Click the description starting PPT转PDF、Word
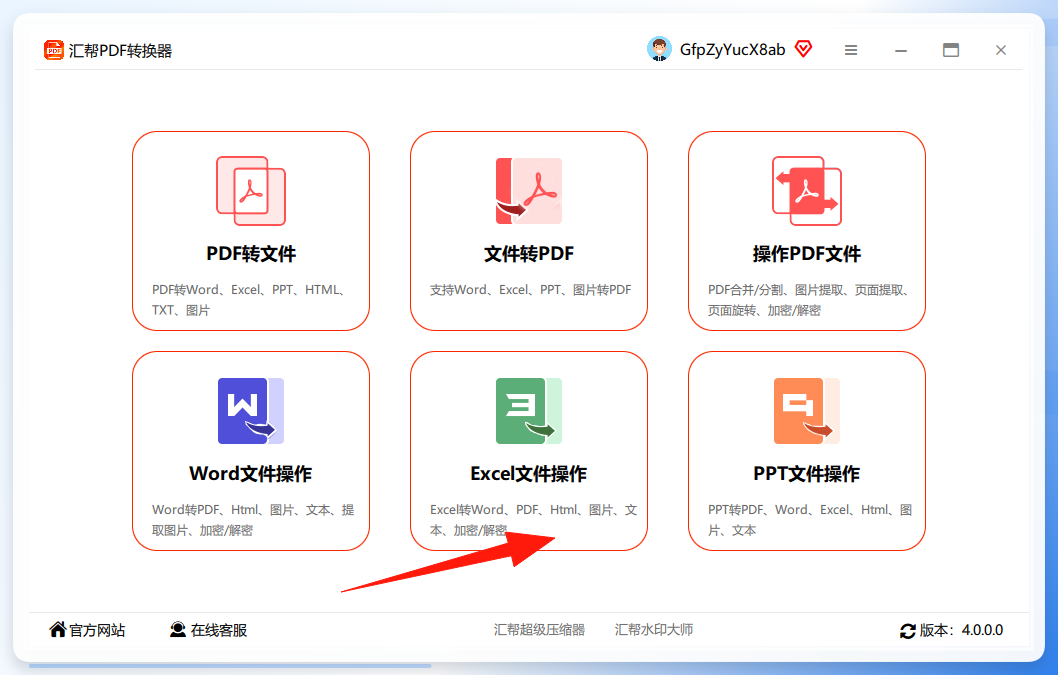The image size is (1058, 675). 810,520
